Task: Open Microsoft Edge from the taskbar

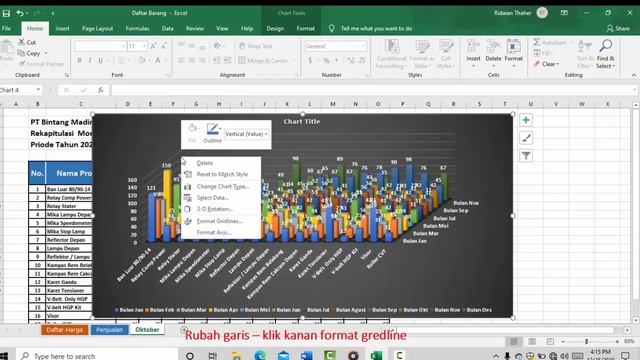Action: tap(260, 356)
